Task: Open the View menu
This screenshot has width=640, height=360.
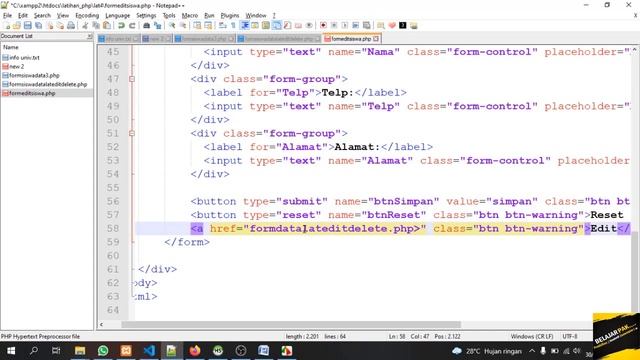Action: coord(62,16)
